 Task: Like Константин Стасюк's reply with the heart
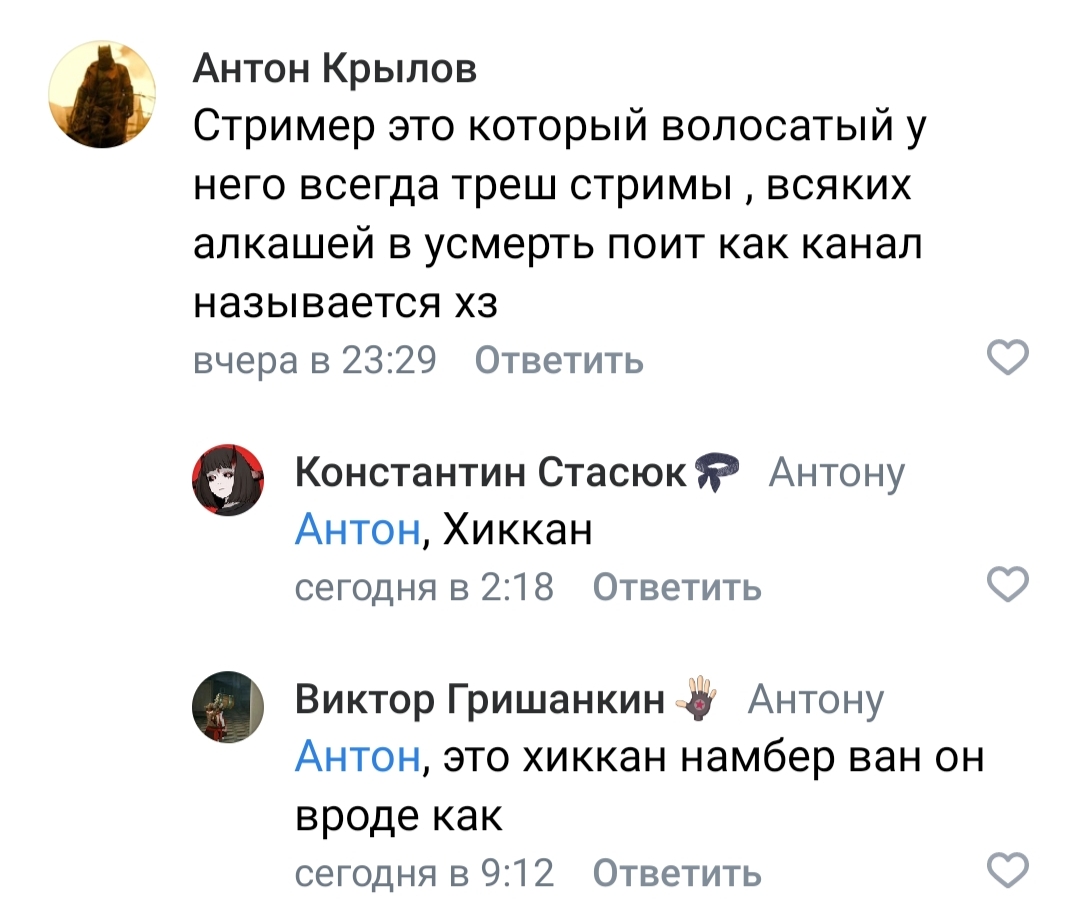click(x=1007, y=584)
